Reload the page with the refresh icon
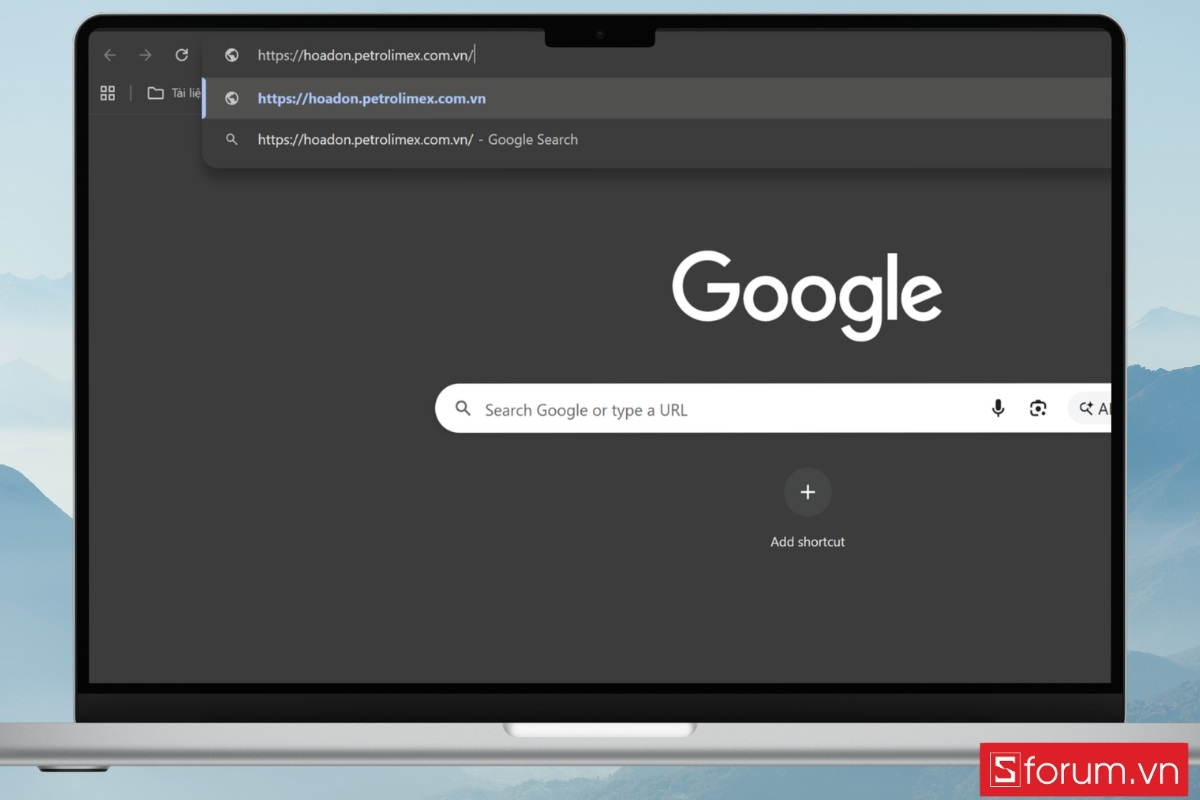This screenshot has width=1200, height=800. click(x=181, y=55)
